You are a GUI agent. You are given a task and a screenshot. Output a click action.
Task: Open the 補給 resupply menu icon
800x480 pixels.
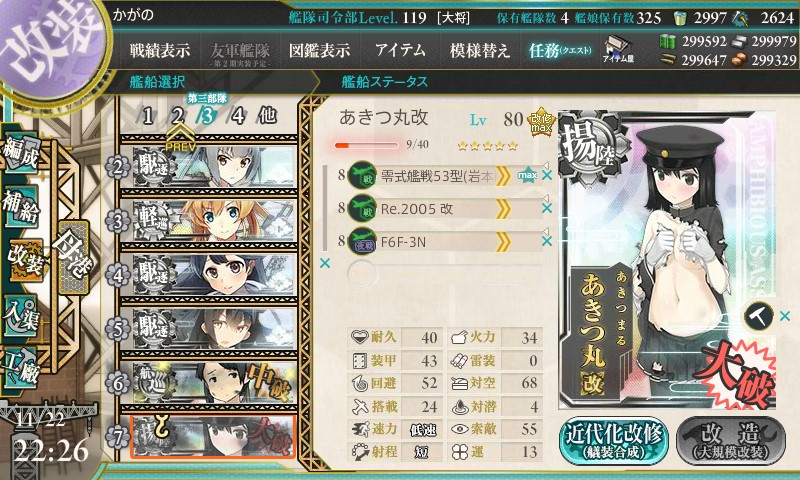coord(20,207)
